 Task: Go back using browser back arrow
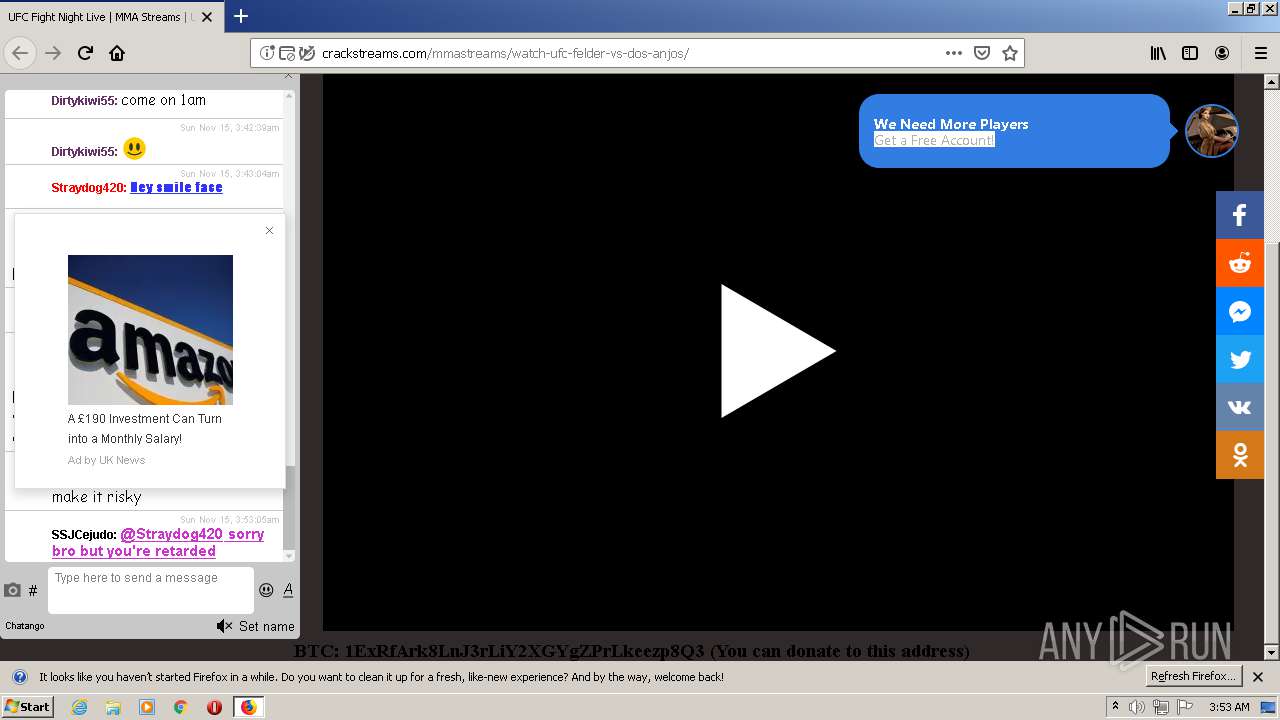point(20,53)
